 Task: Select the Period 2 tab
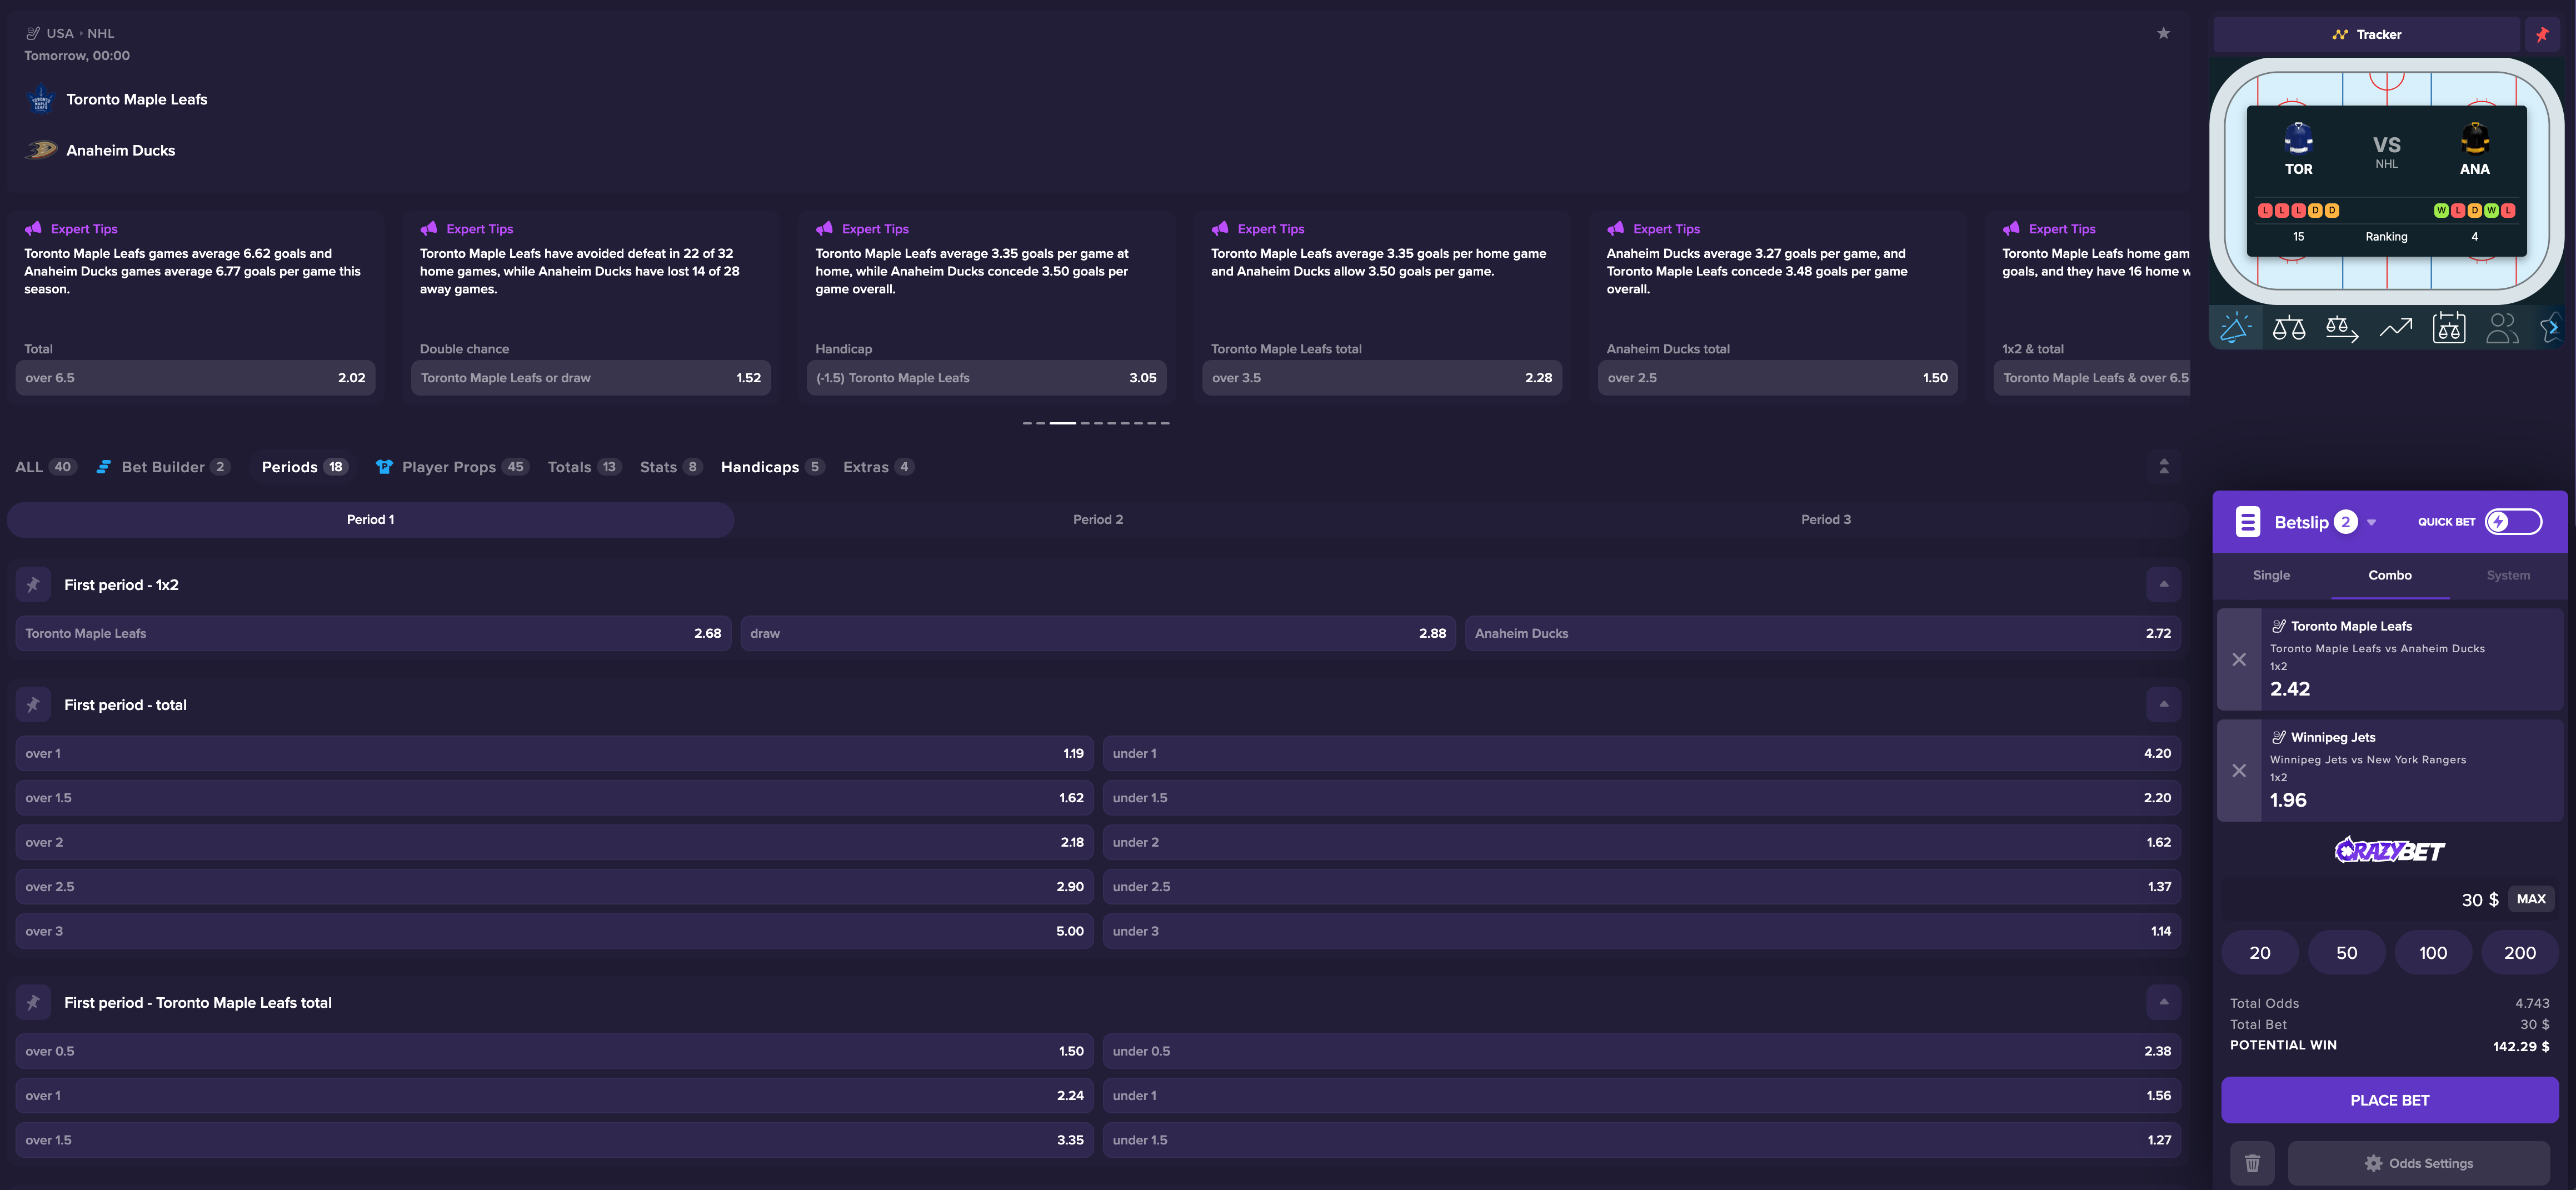(1097, 520)
